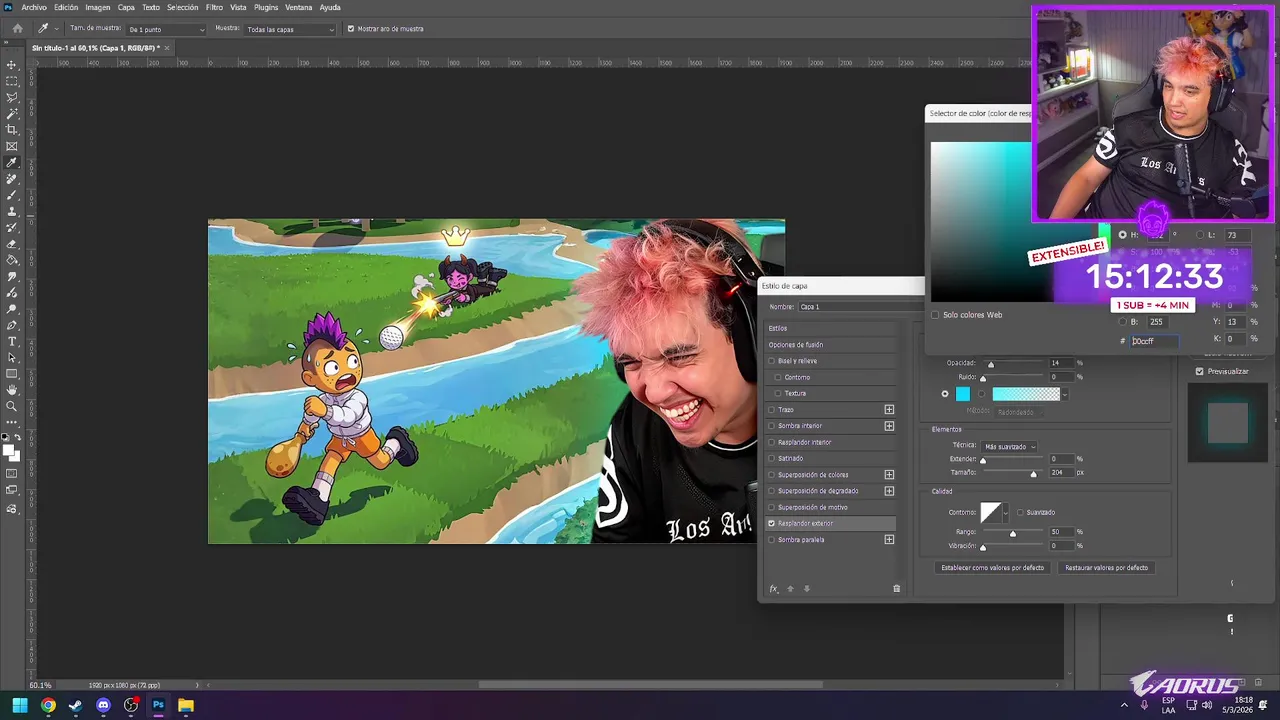Enable the Sombra interior checkbox
1280x720 pixels.
click(771, 426)
